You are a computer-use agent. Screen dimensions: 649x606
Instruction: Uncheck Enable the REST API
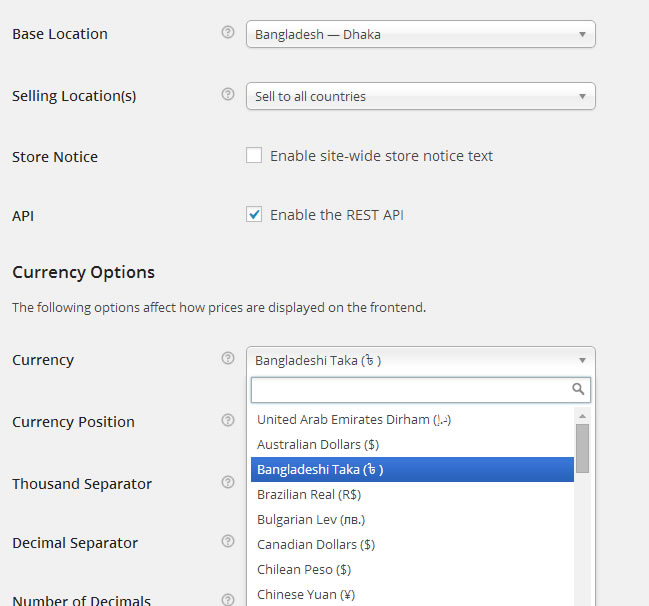[254, 214]
